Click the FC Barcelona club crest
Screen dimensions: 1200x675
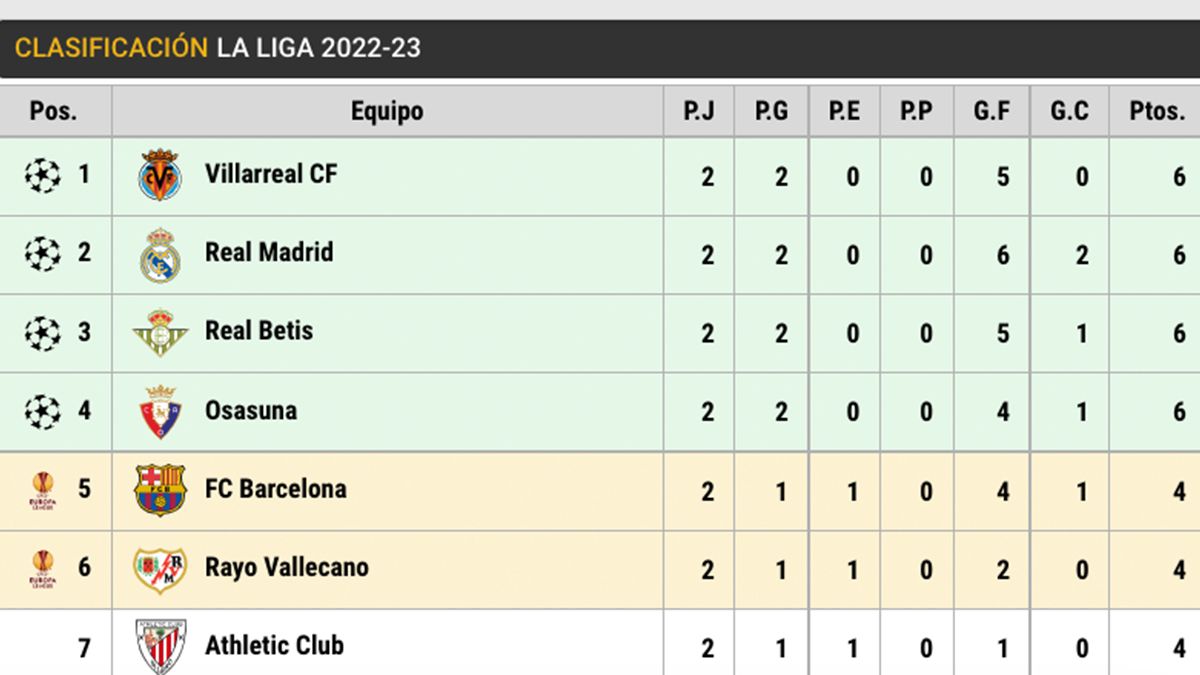(x=160, y=489)
